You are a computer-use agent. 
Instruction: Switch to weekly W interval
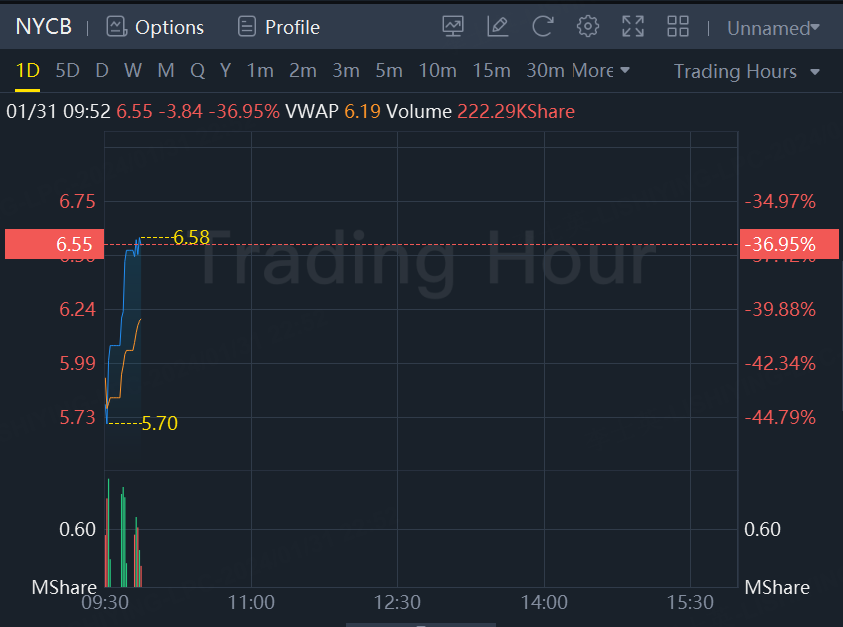pos(133,70)
